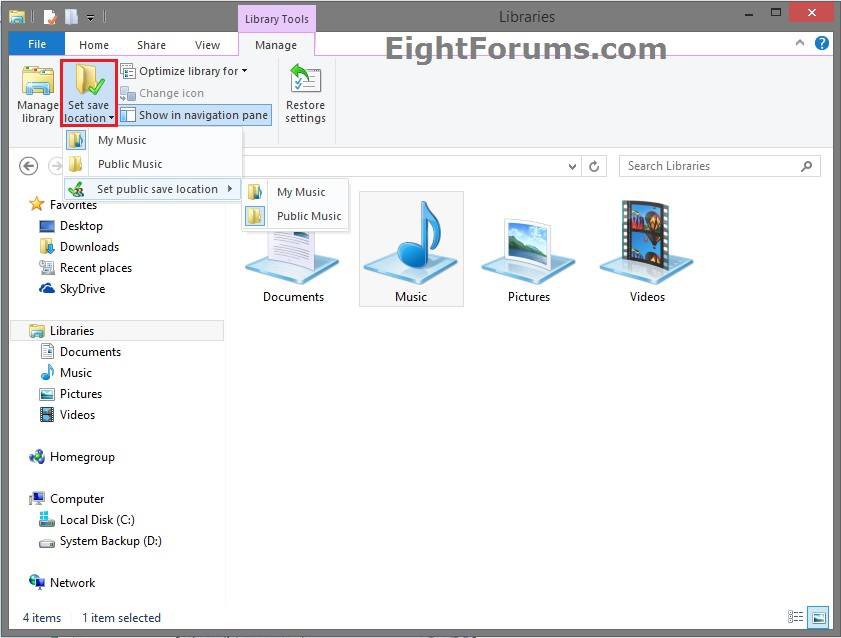Click the Help question mark icon
Image resolution: width=841 pixels, height=638 pixels.
click(x=822, y=44)
